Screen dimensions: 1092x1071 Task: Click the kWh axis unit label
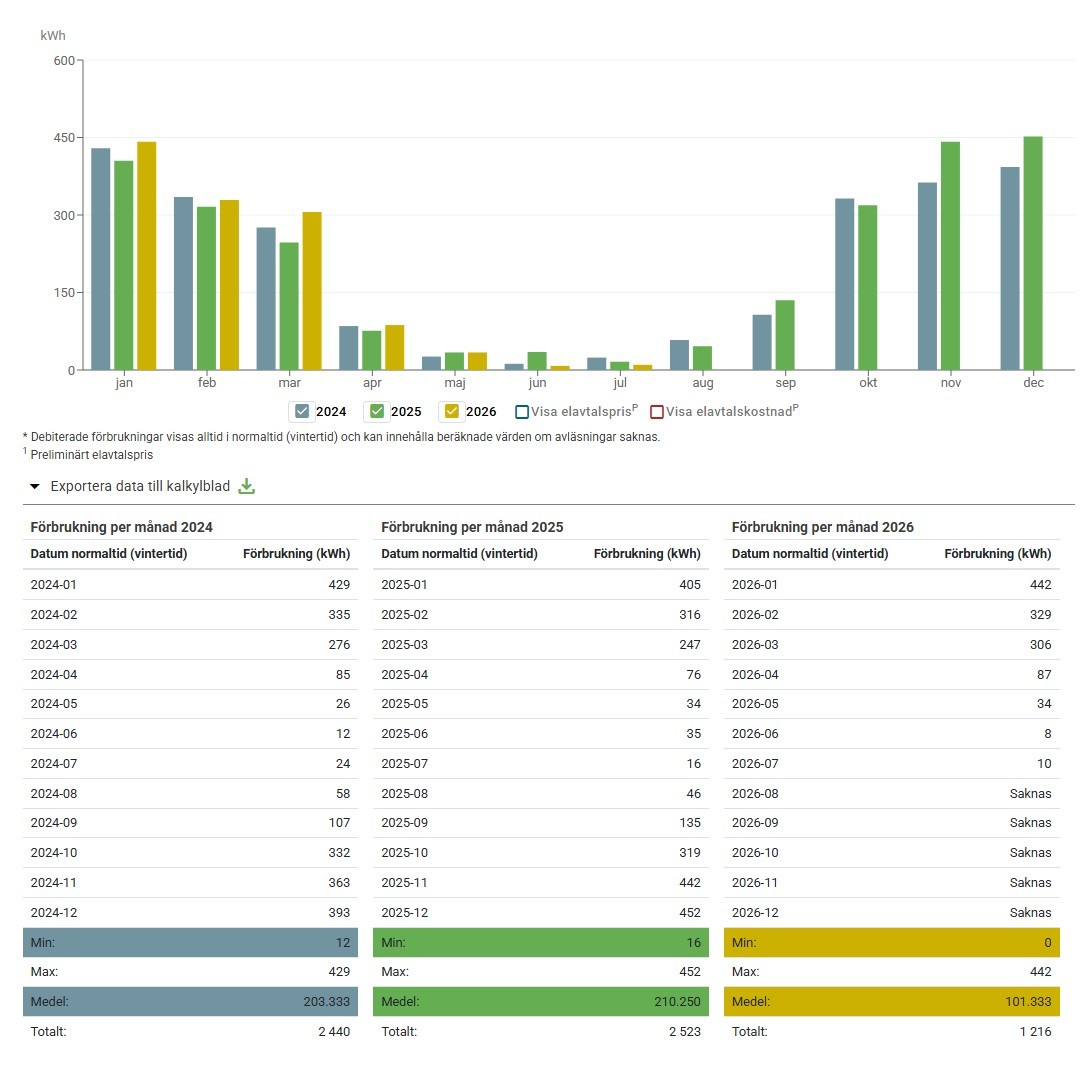pos(53,36)
